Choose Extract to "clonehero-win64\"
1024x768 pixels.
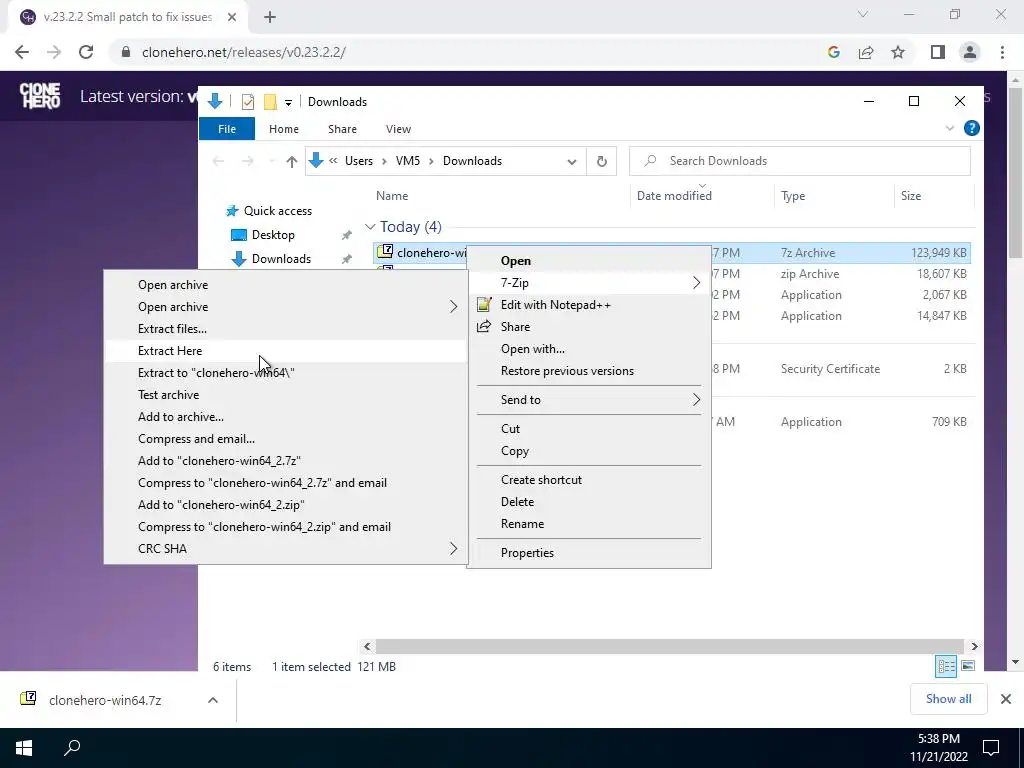pos(285,373)
